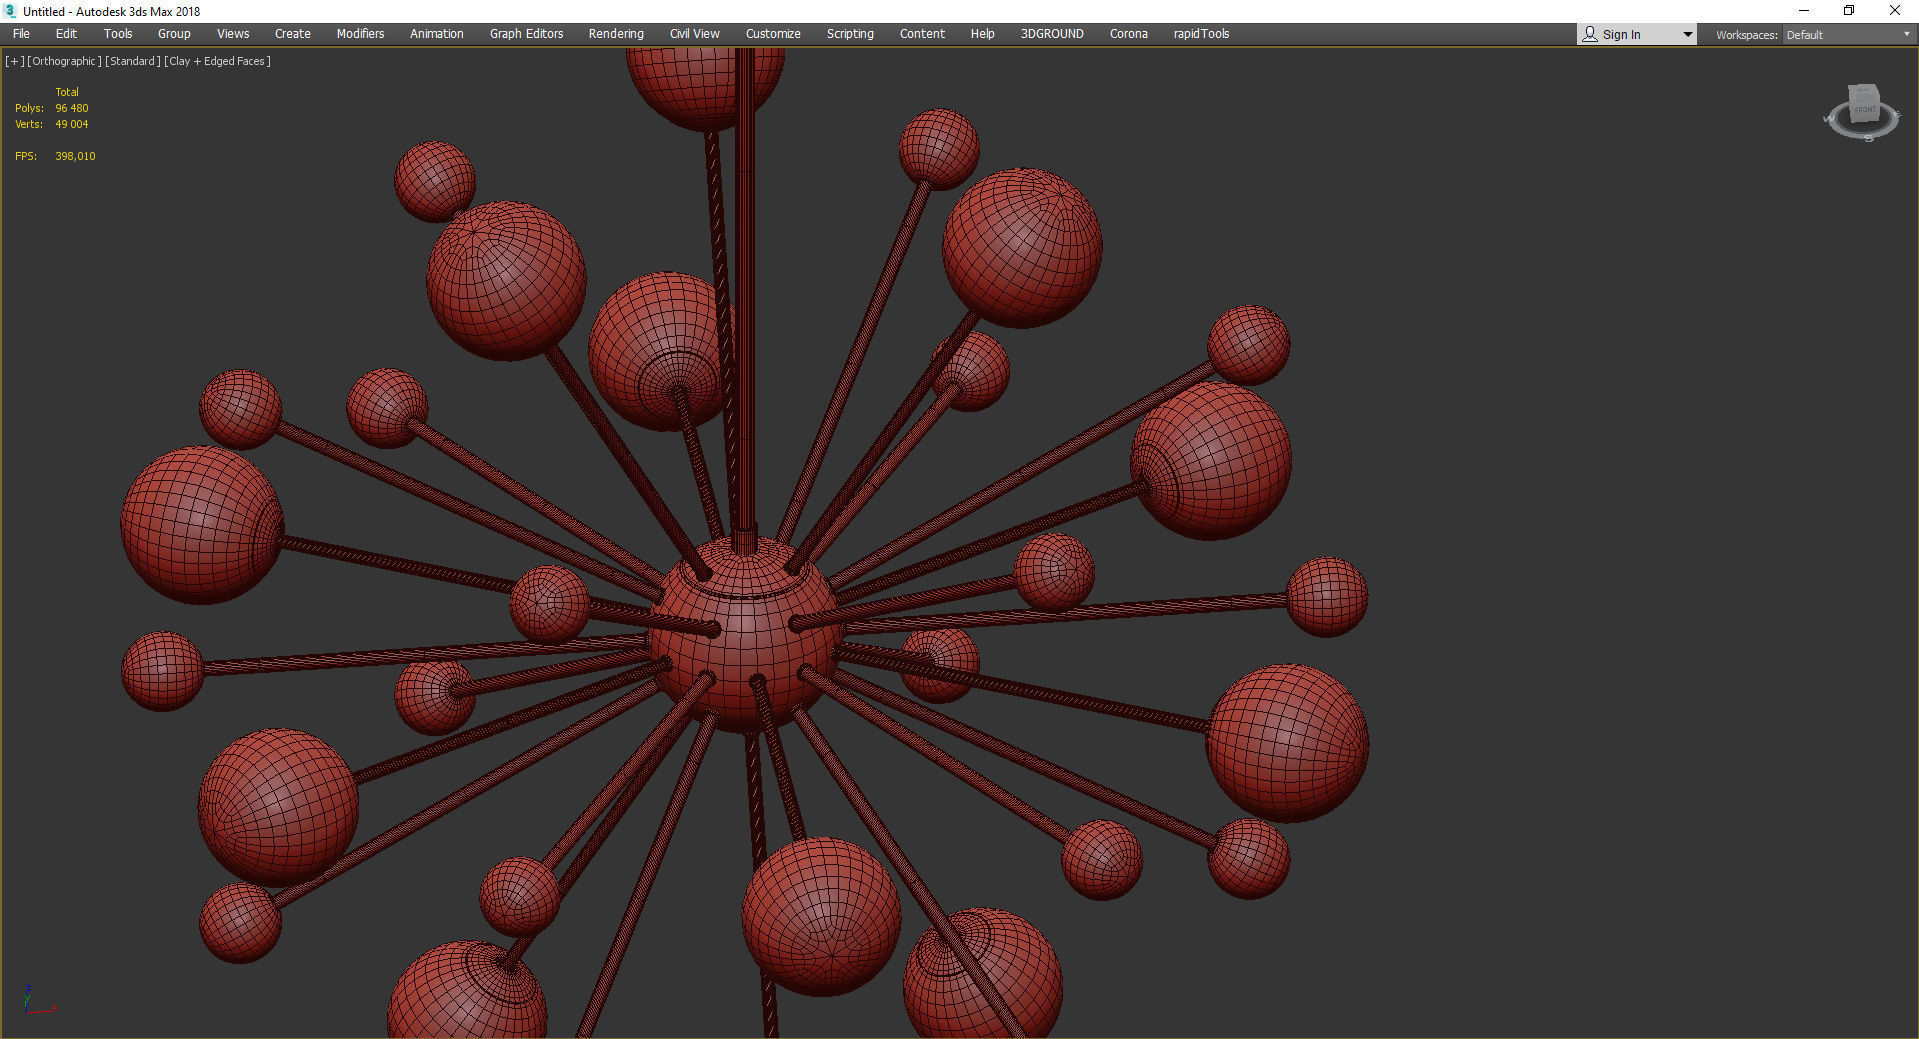Click the "Workspaces:" label
Image resolution: width=1919 pixels, height=1039 pixels.
pyautogui.click(x=1746, y=35)
